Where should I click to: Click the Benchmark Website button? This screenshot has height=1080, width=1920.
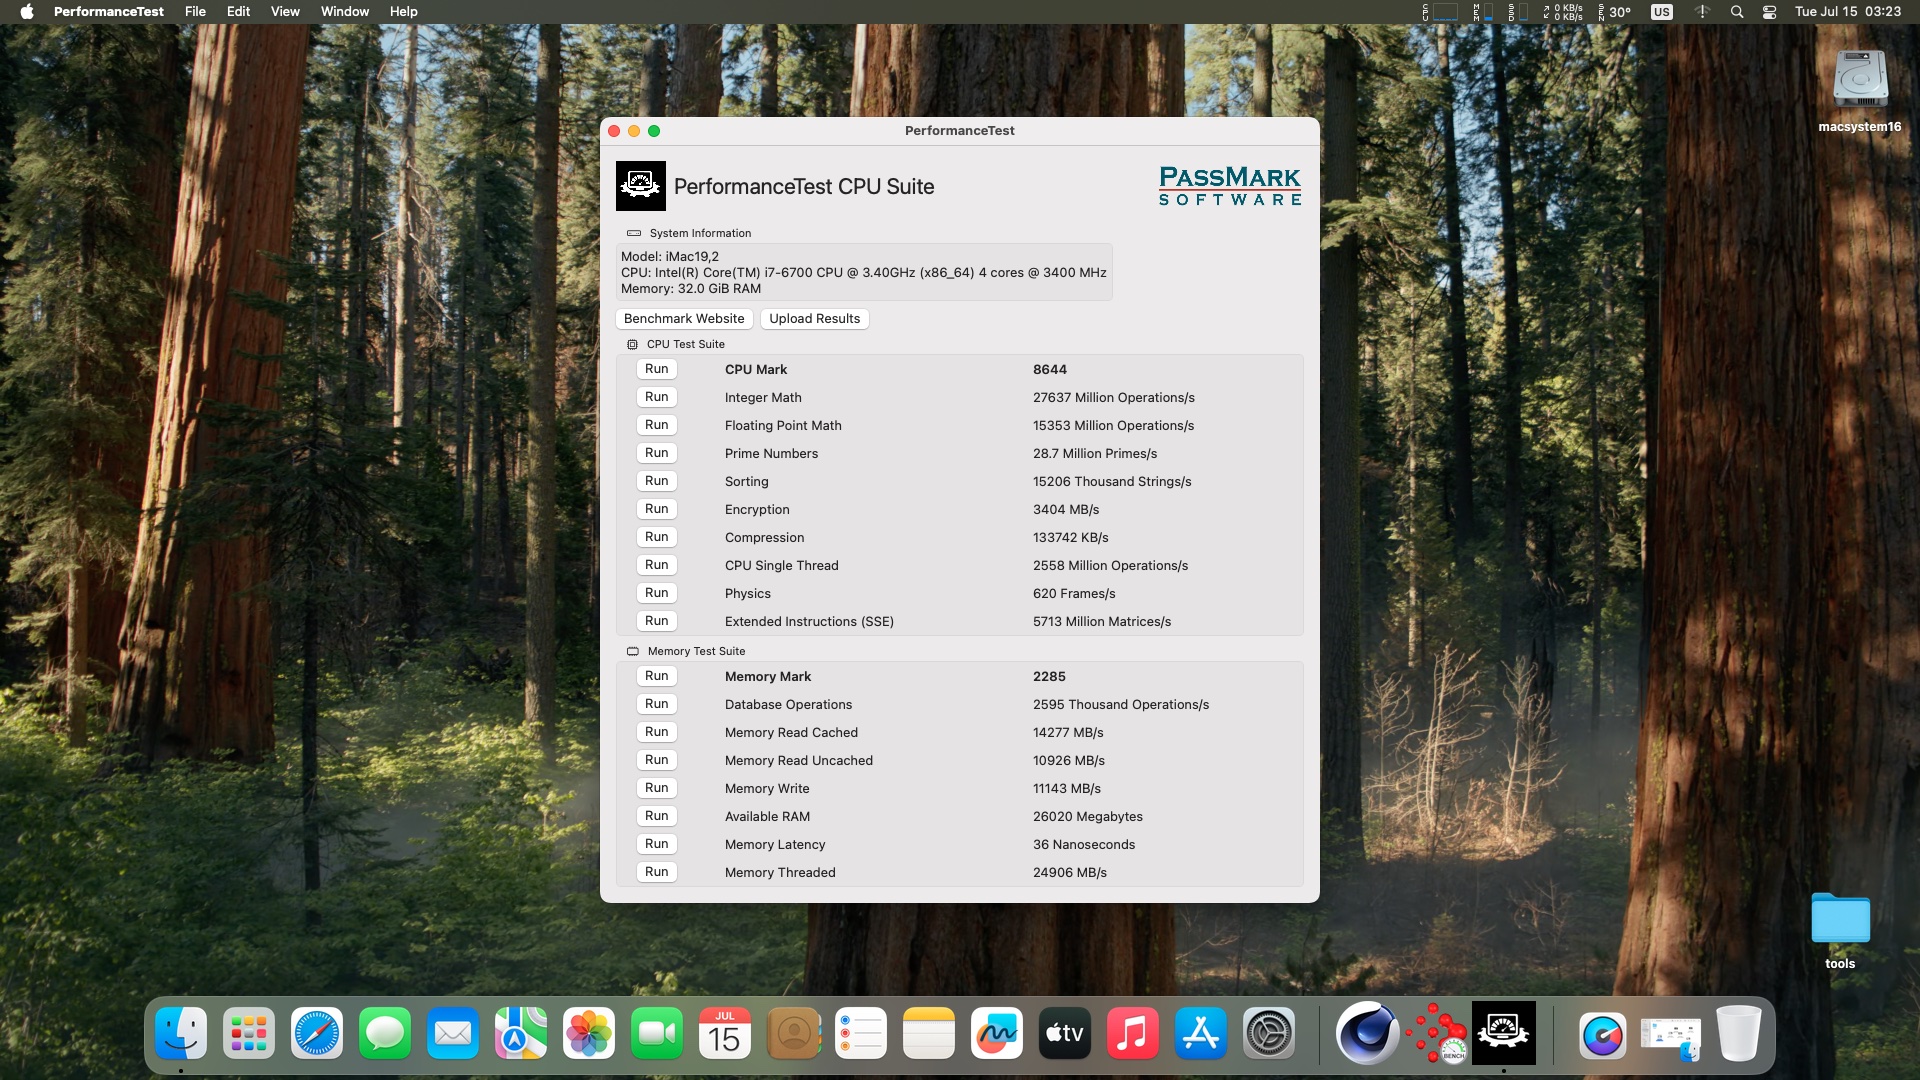(684, 319)
